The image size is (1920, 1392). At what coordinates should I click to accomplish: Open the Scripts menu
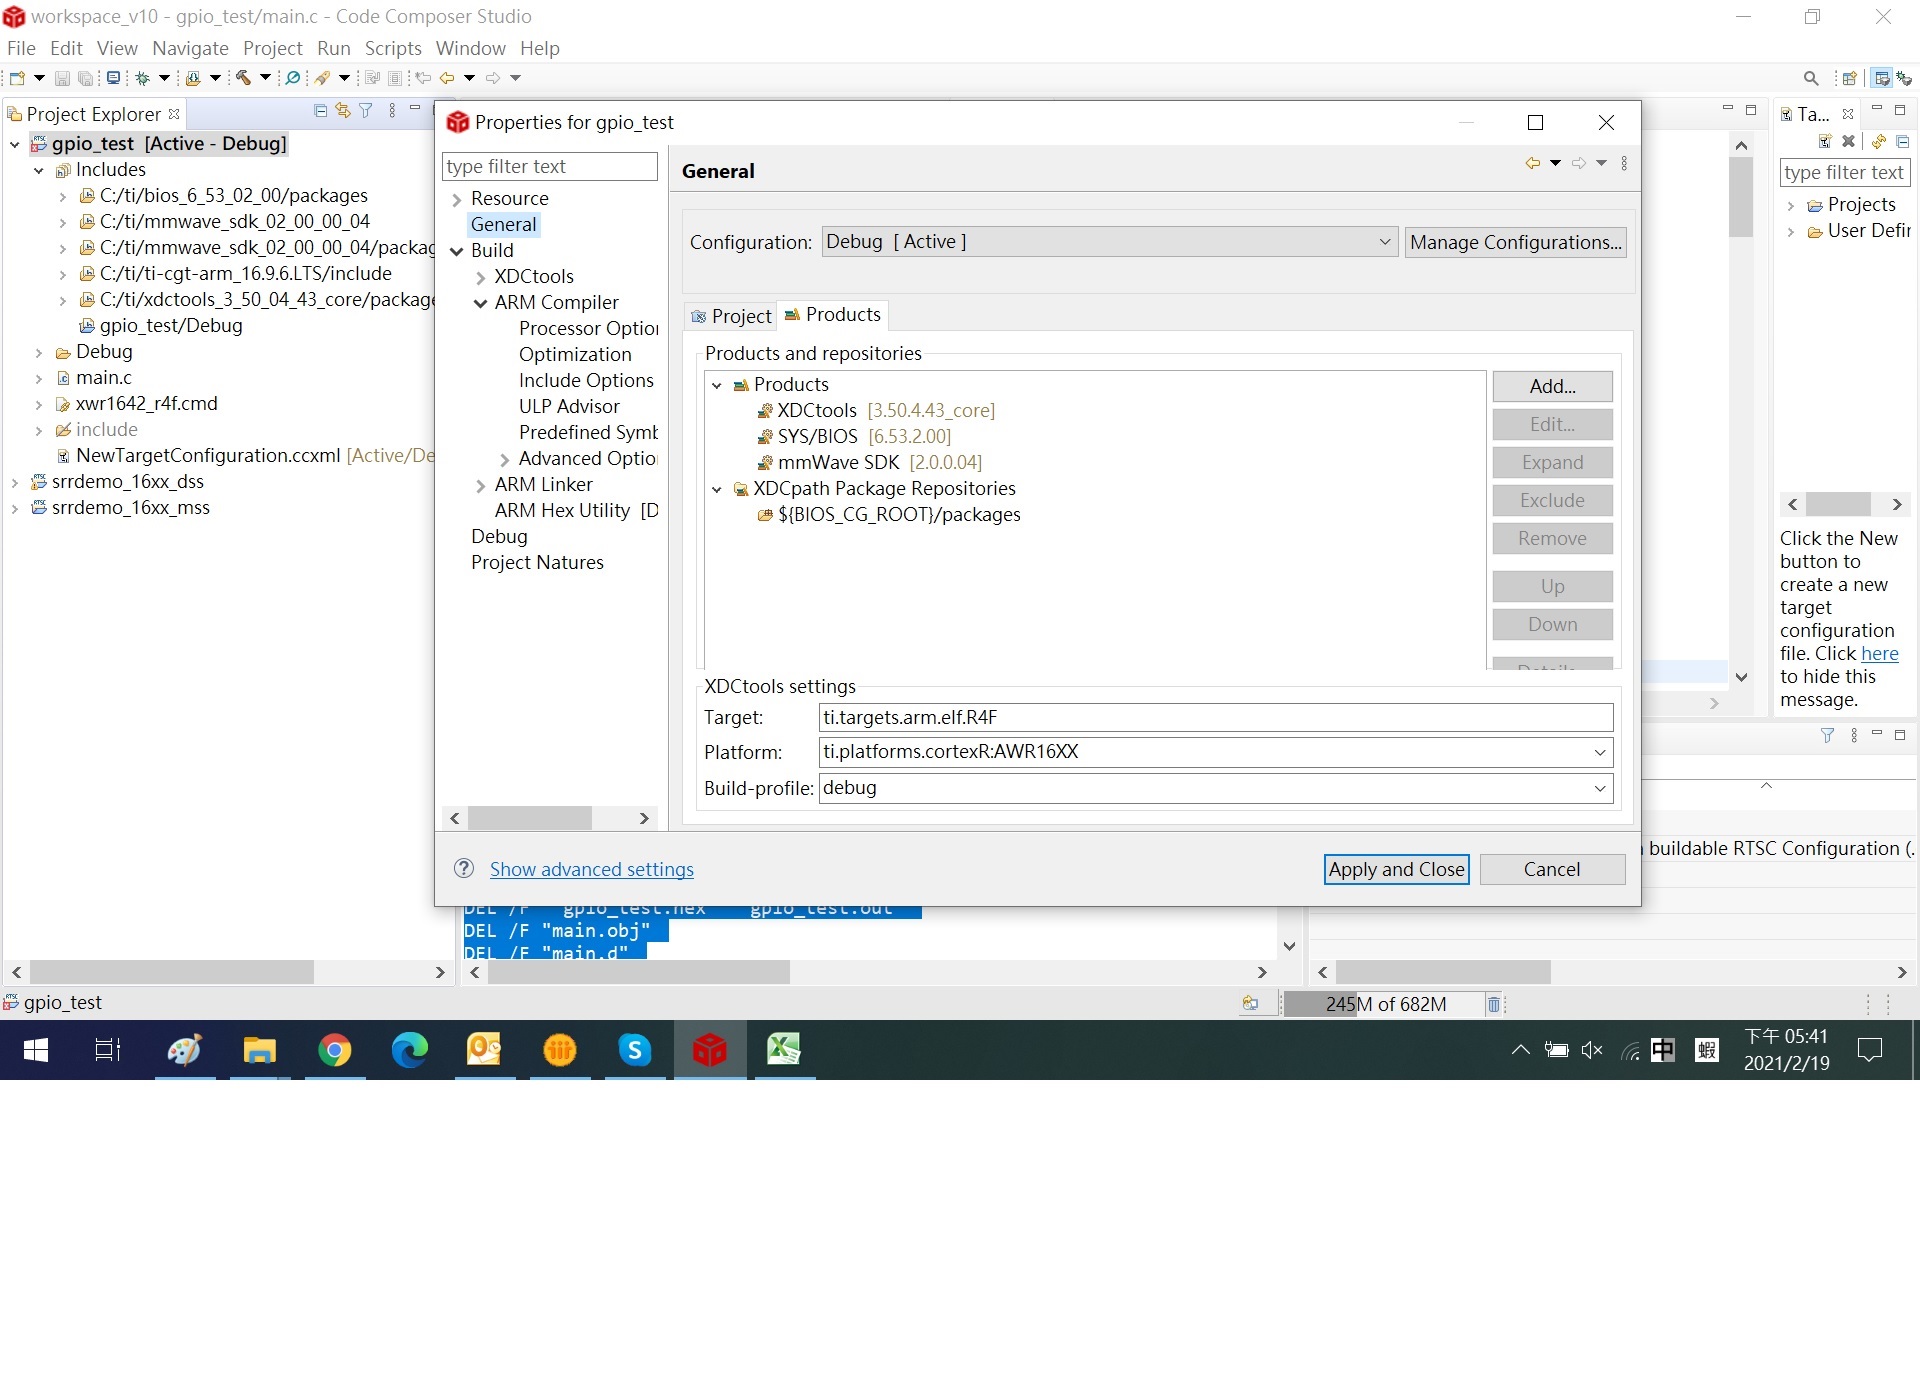pyautogui.click(x=393, y=48)
